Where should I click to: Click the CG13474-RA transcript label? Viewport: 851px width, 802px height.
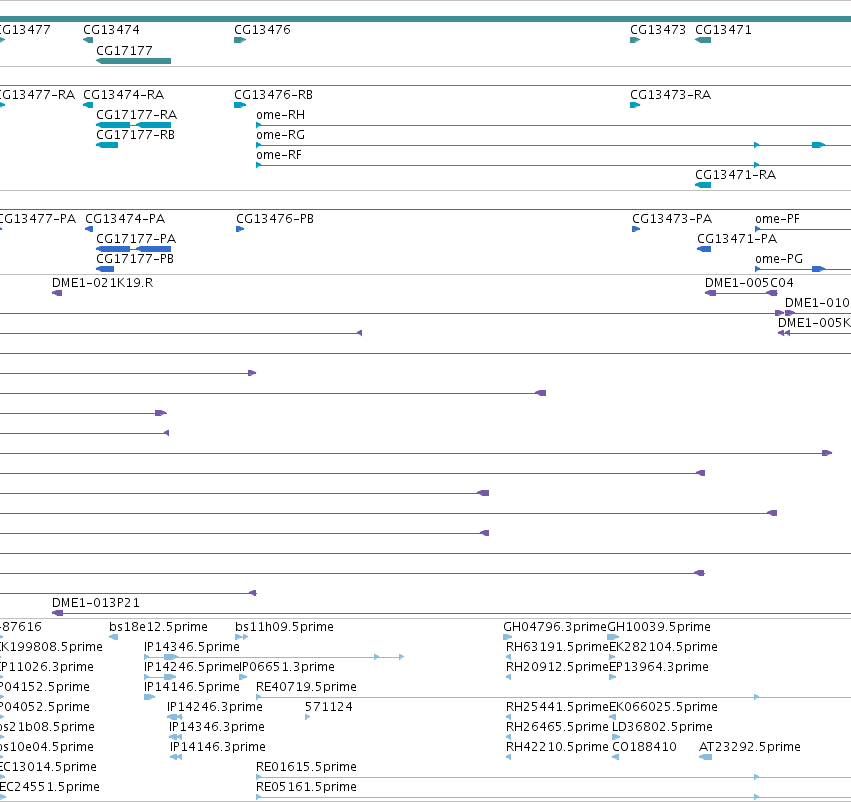124,95
